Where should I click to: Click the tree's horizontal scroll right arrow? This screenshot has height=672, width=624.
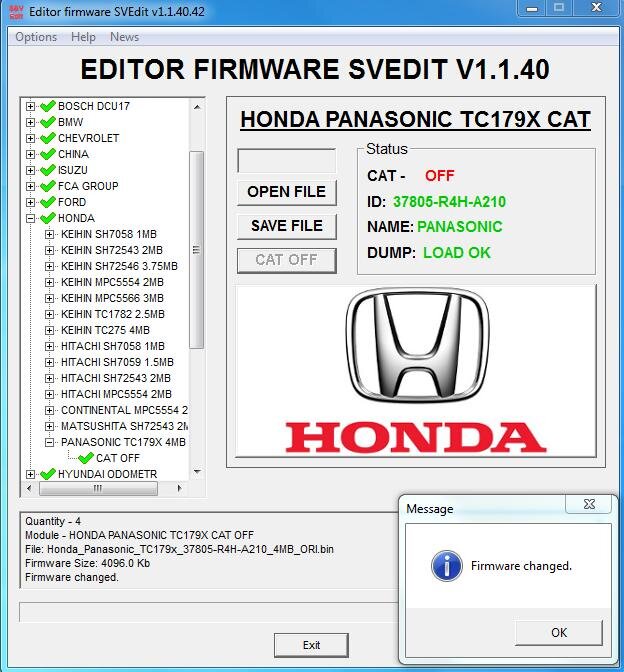pos(179,488)
